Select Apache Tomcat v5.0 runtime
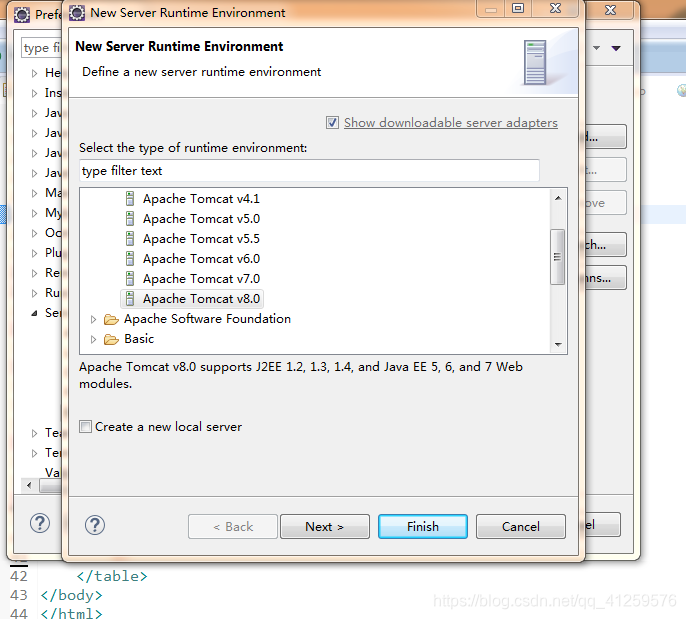 tap(201, 219)
